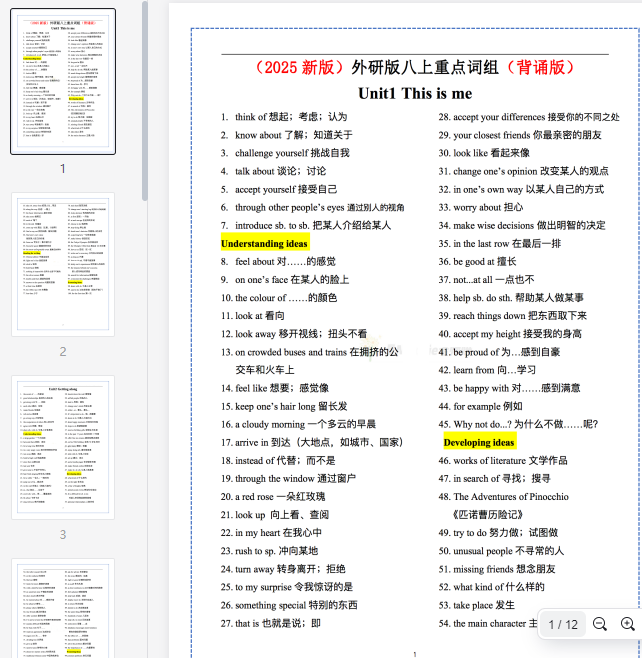Click the 'Unit1 This is me' heading
The width and height of the screenshot is (642, 658).
(415, 93)
